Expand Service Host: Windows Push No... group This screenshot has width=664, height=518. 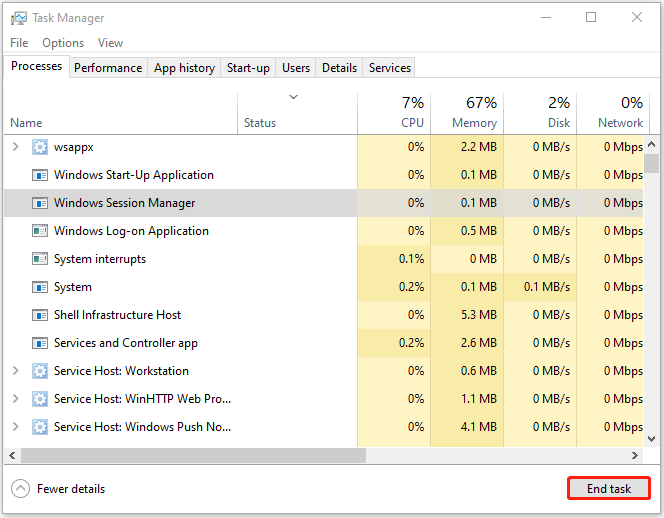[16, 427]
